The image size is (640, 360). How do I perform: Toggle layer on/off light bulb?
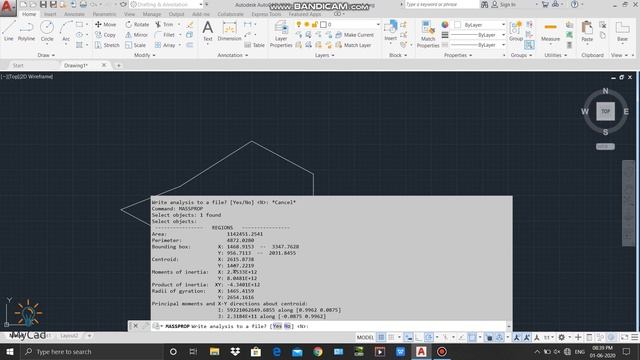click(299, 24)
